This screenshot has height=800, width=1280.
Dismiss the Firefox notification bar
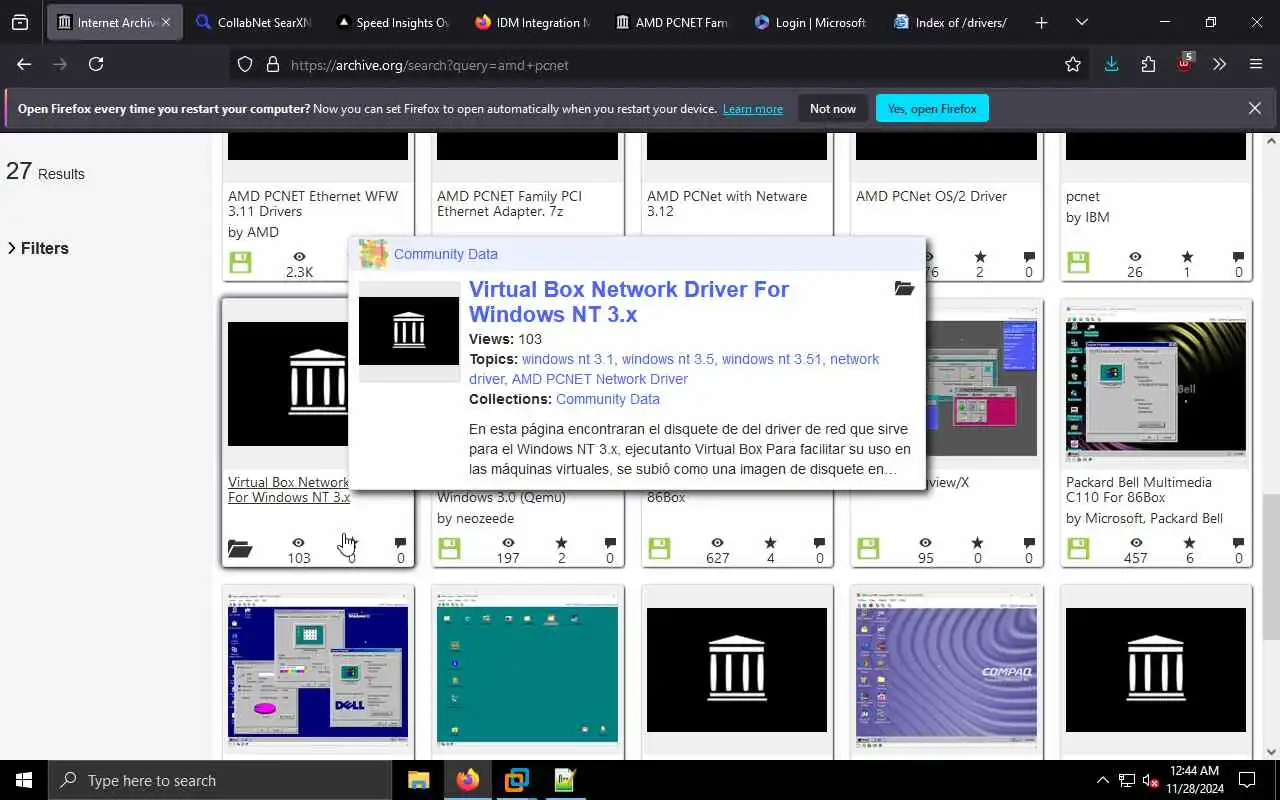pyautogui.click(x=1254, y=108)
